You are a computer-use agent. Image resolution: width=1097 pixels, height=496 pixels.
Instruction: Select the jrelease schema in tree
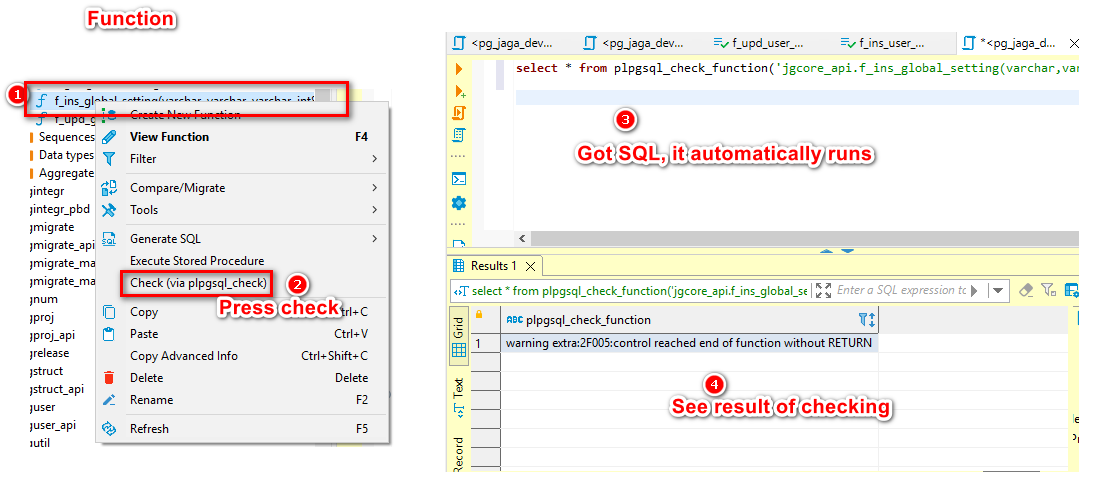[x=50, y=353]
